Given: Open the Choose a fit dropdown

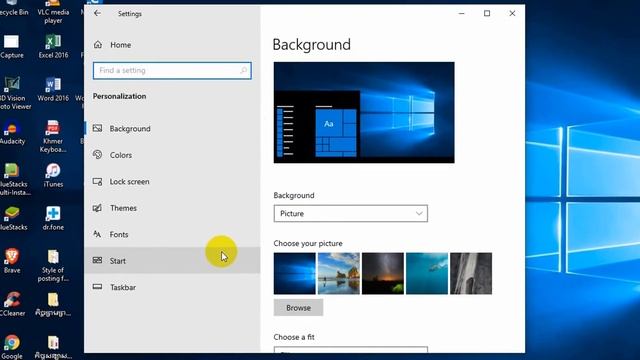Looking at the screenshot, I should pyautogui.click(x=351, y=350).
